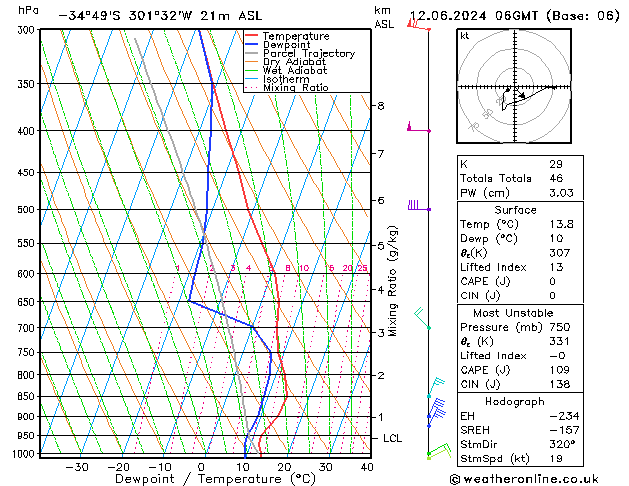
Task: Click the 950 pressure level label
Action: (x=28, y=436)
